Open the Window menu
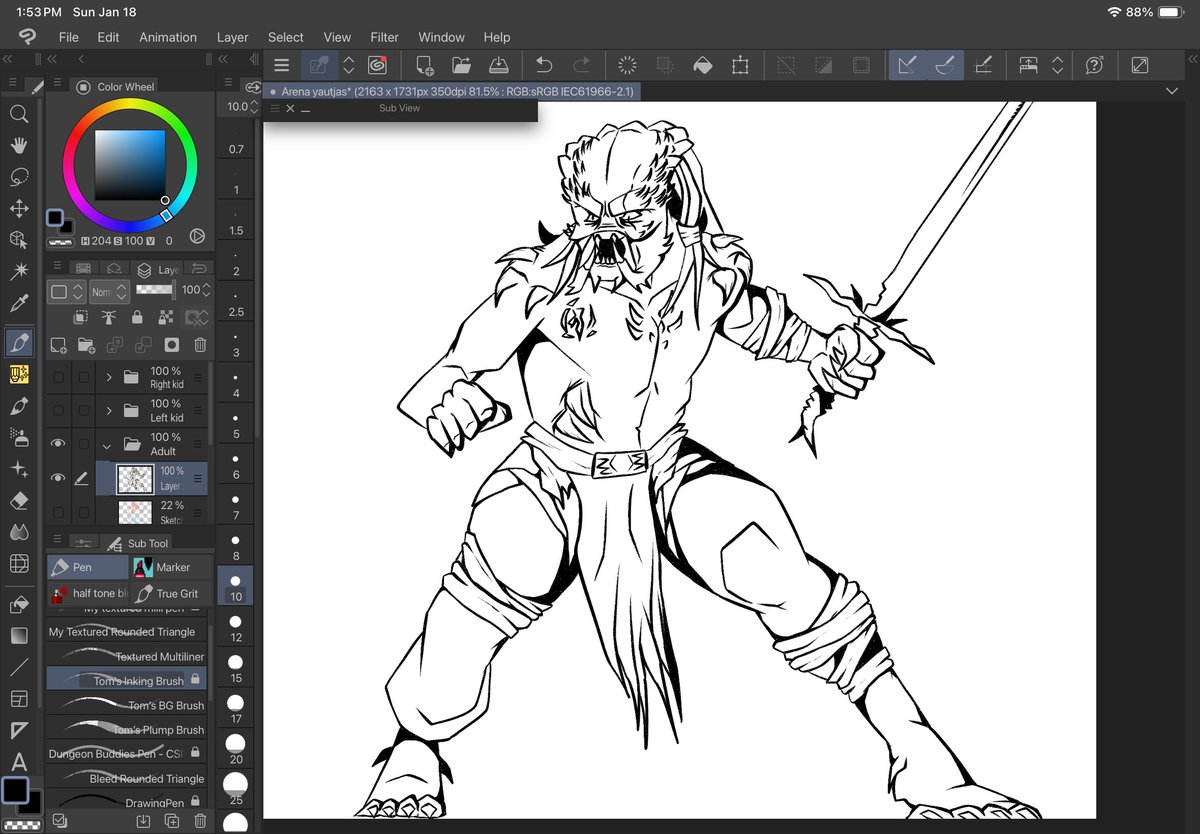The image size is (1200, 834). click(x=441, y=37)
